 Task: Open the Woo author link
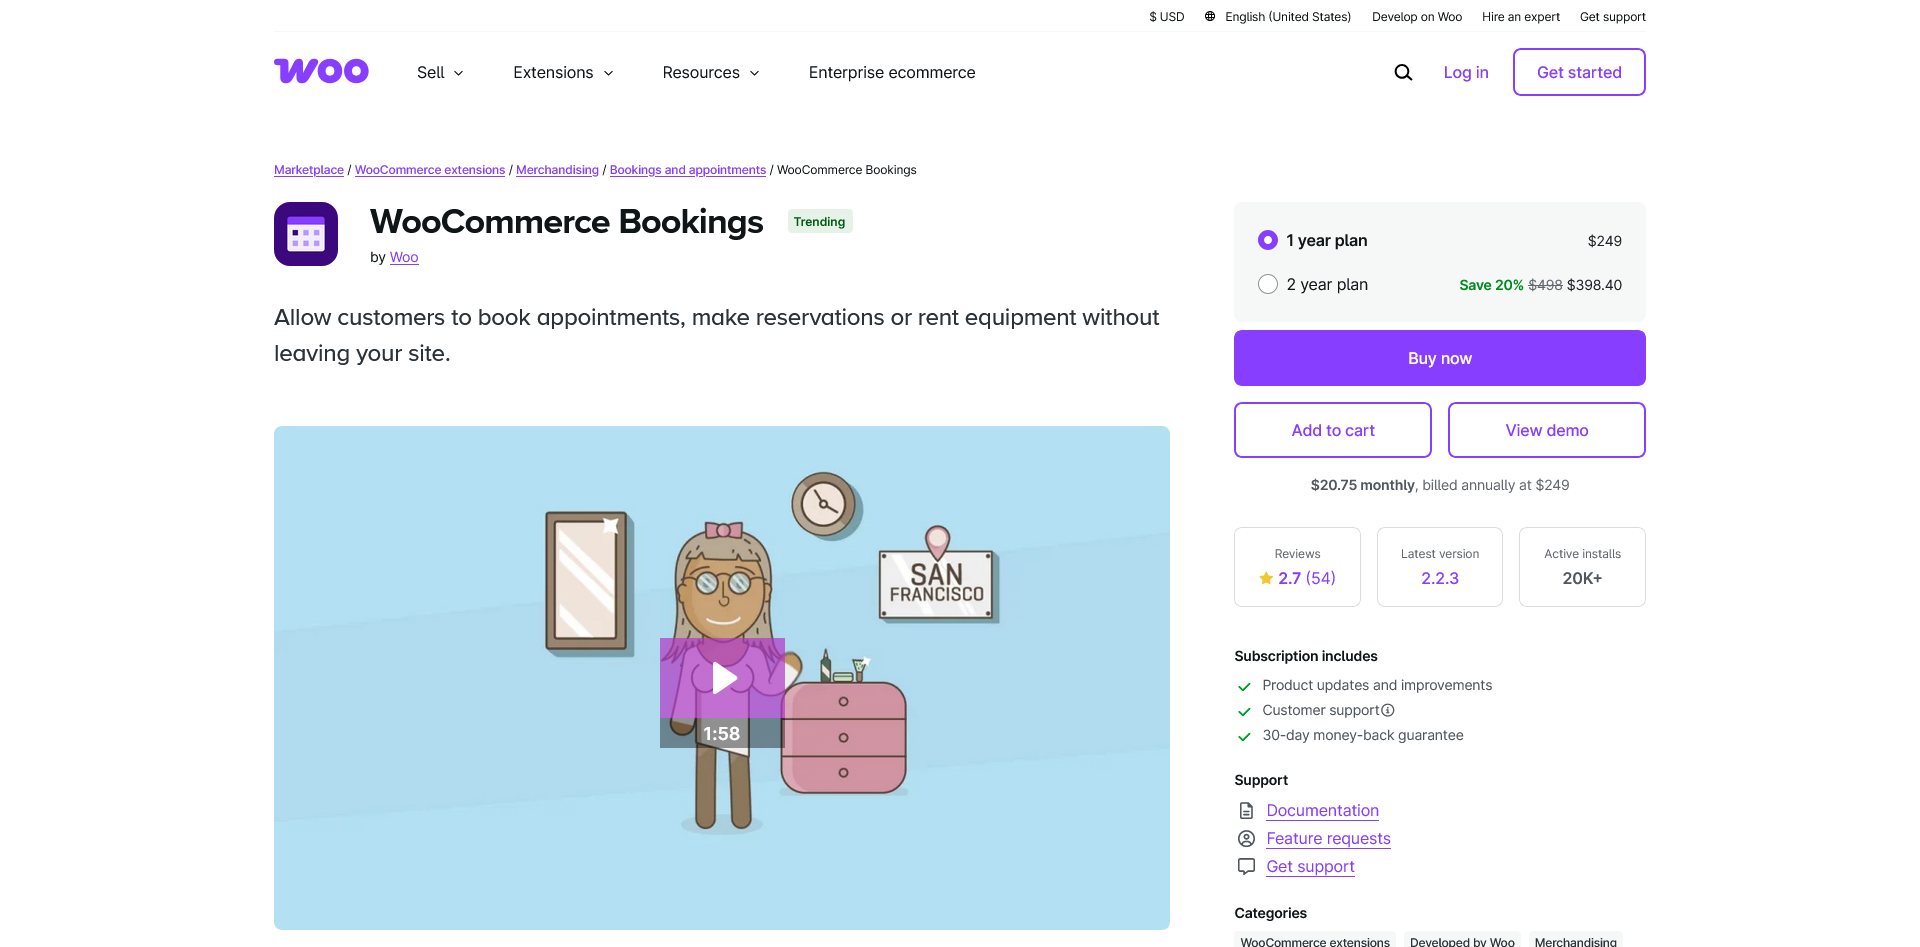pyautogui.click(x=404, y=257)
